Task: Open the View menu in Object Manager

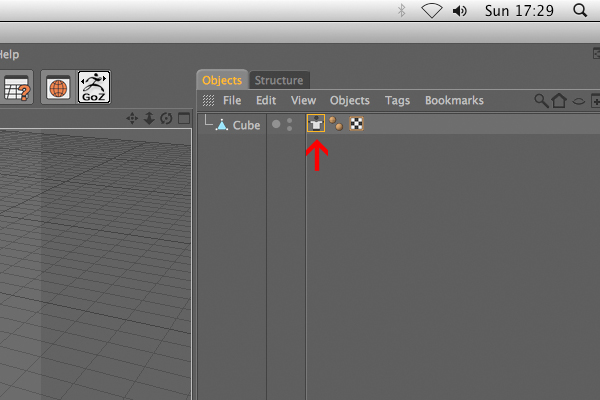Action: 303,101
